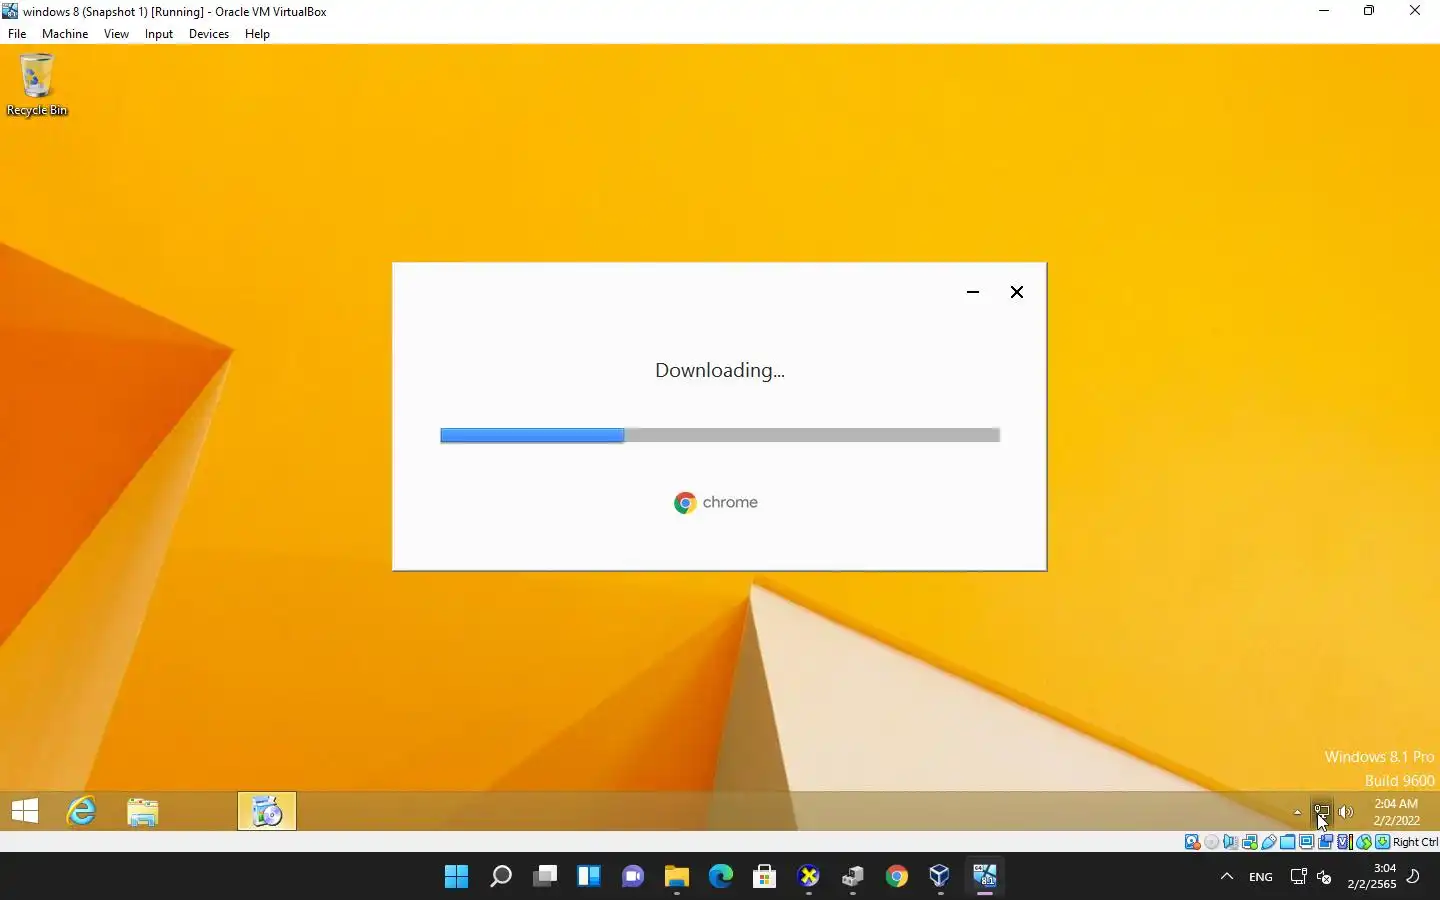
Task: Open Task View on host taskbar
Action: point(544,877)
